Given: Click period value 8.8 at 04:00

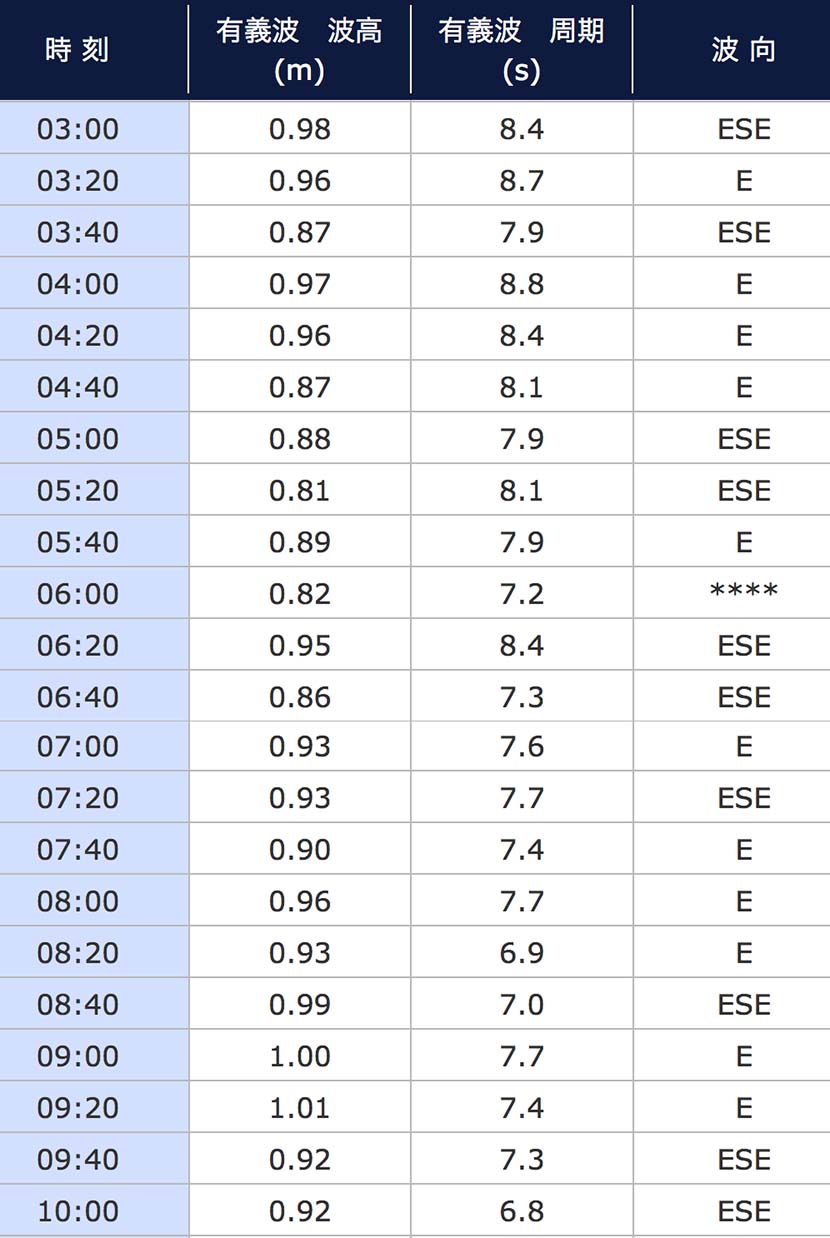Looking at the screenshot, I should [x=522, y=284].
